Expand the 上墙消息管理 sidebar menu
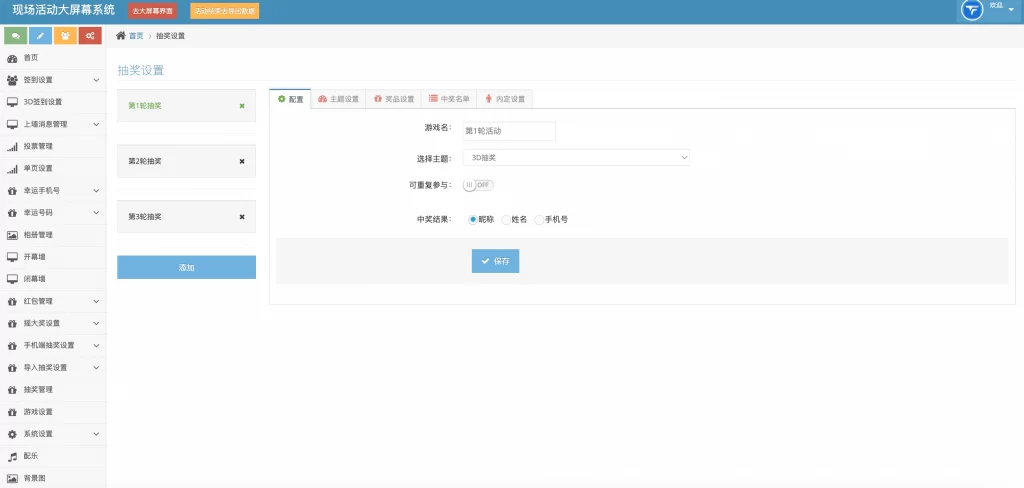This screenshot has height=488, width=1024. (x=52, y=124)
